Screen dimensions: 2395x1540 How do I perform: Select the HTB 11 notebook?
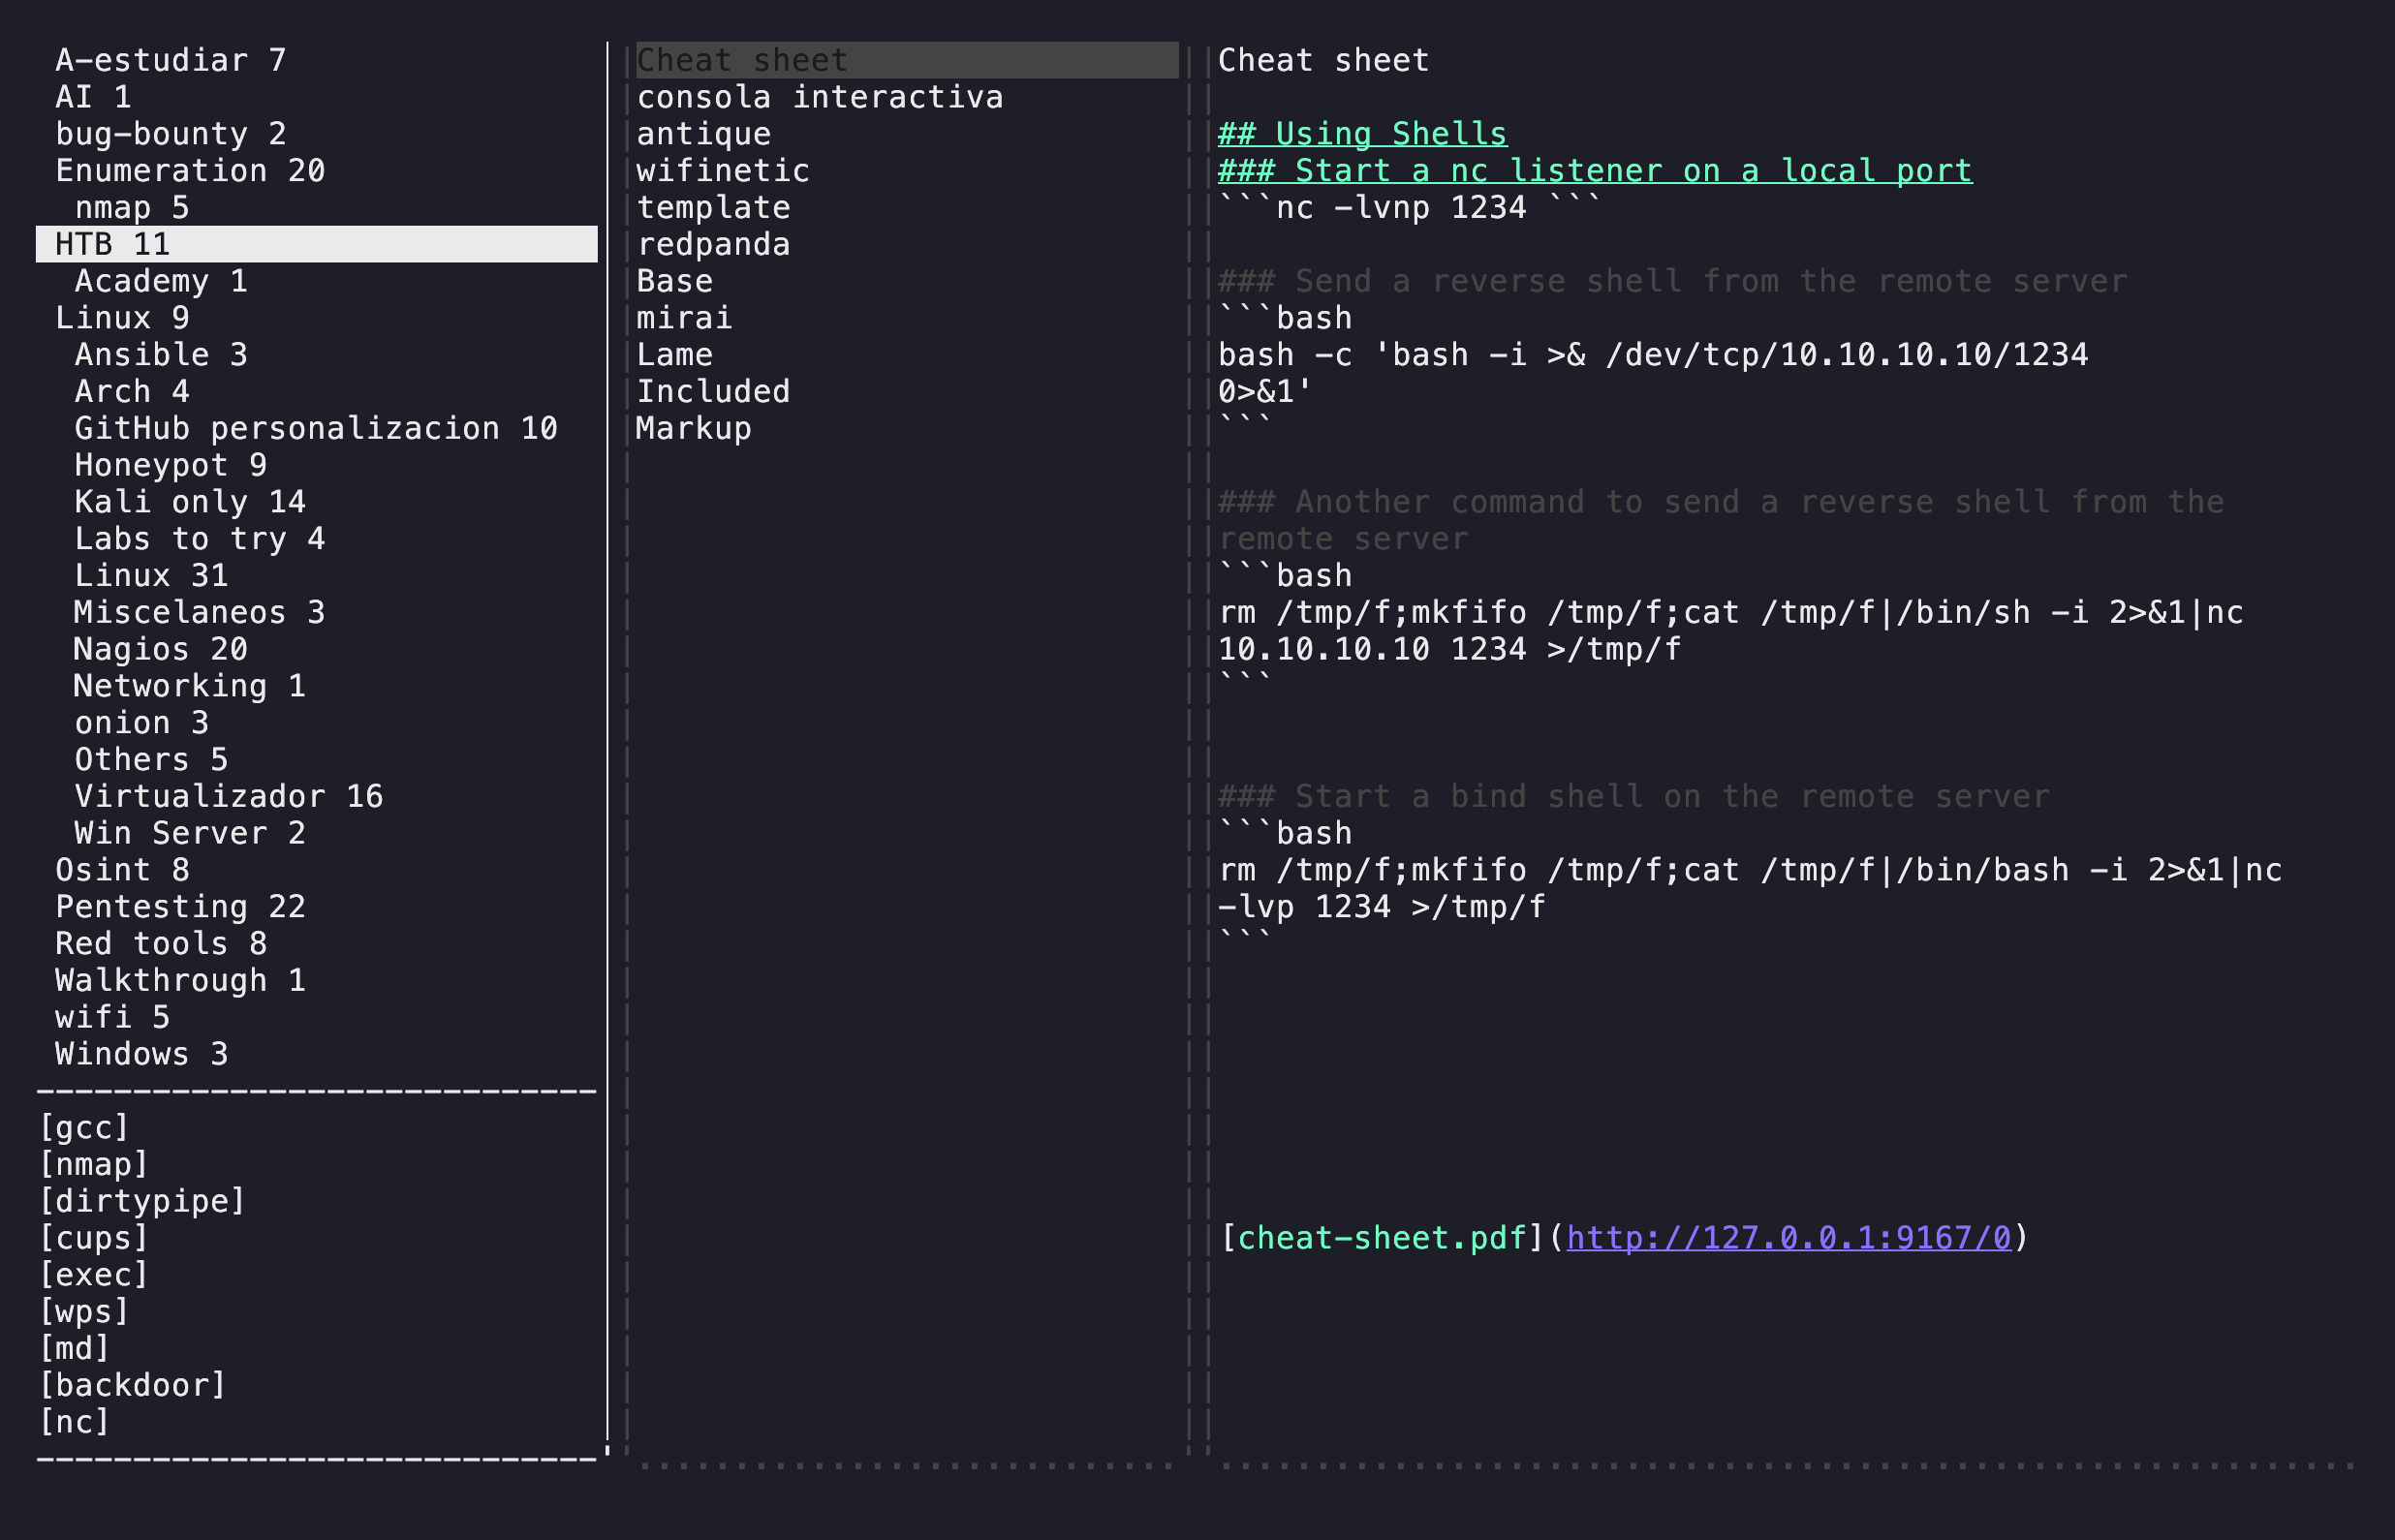click(x=113, y=244)
